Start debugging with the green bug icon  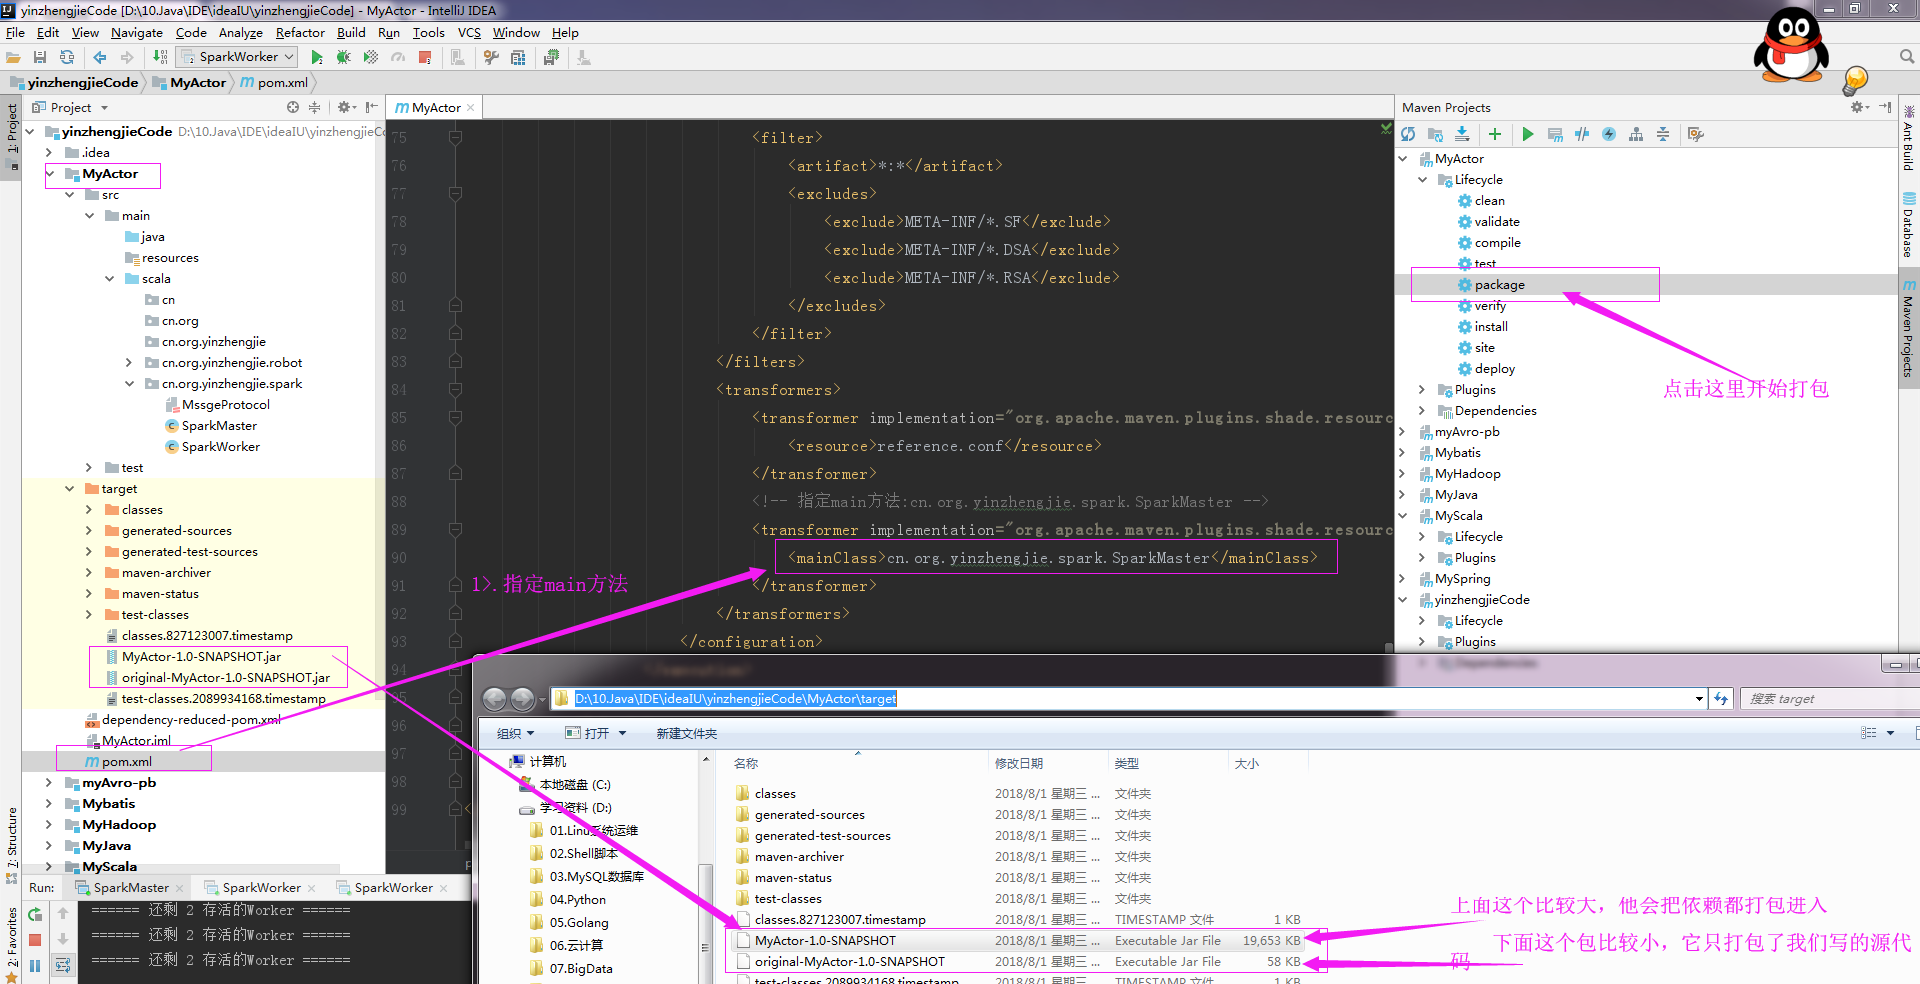343,58
